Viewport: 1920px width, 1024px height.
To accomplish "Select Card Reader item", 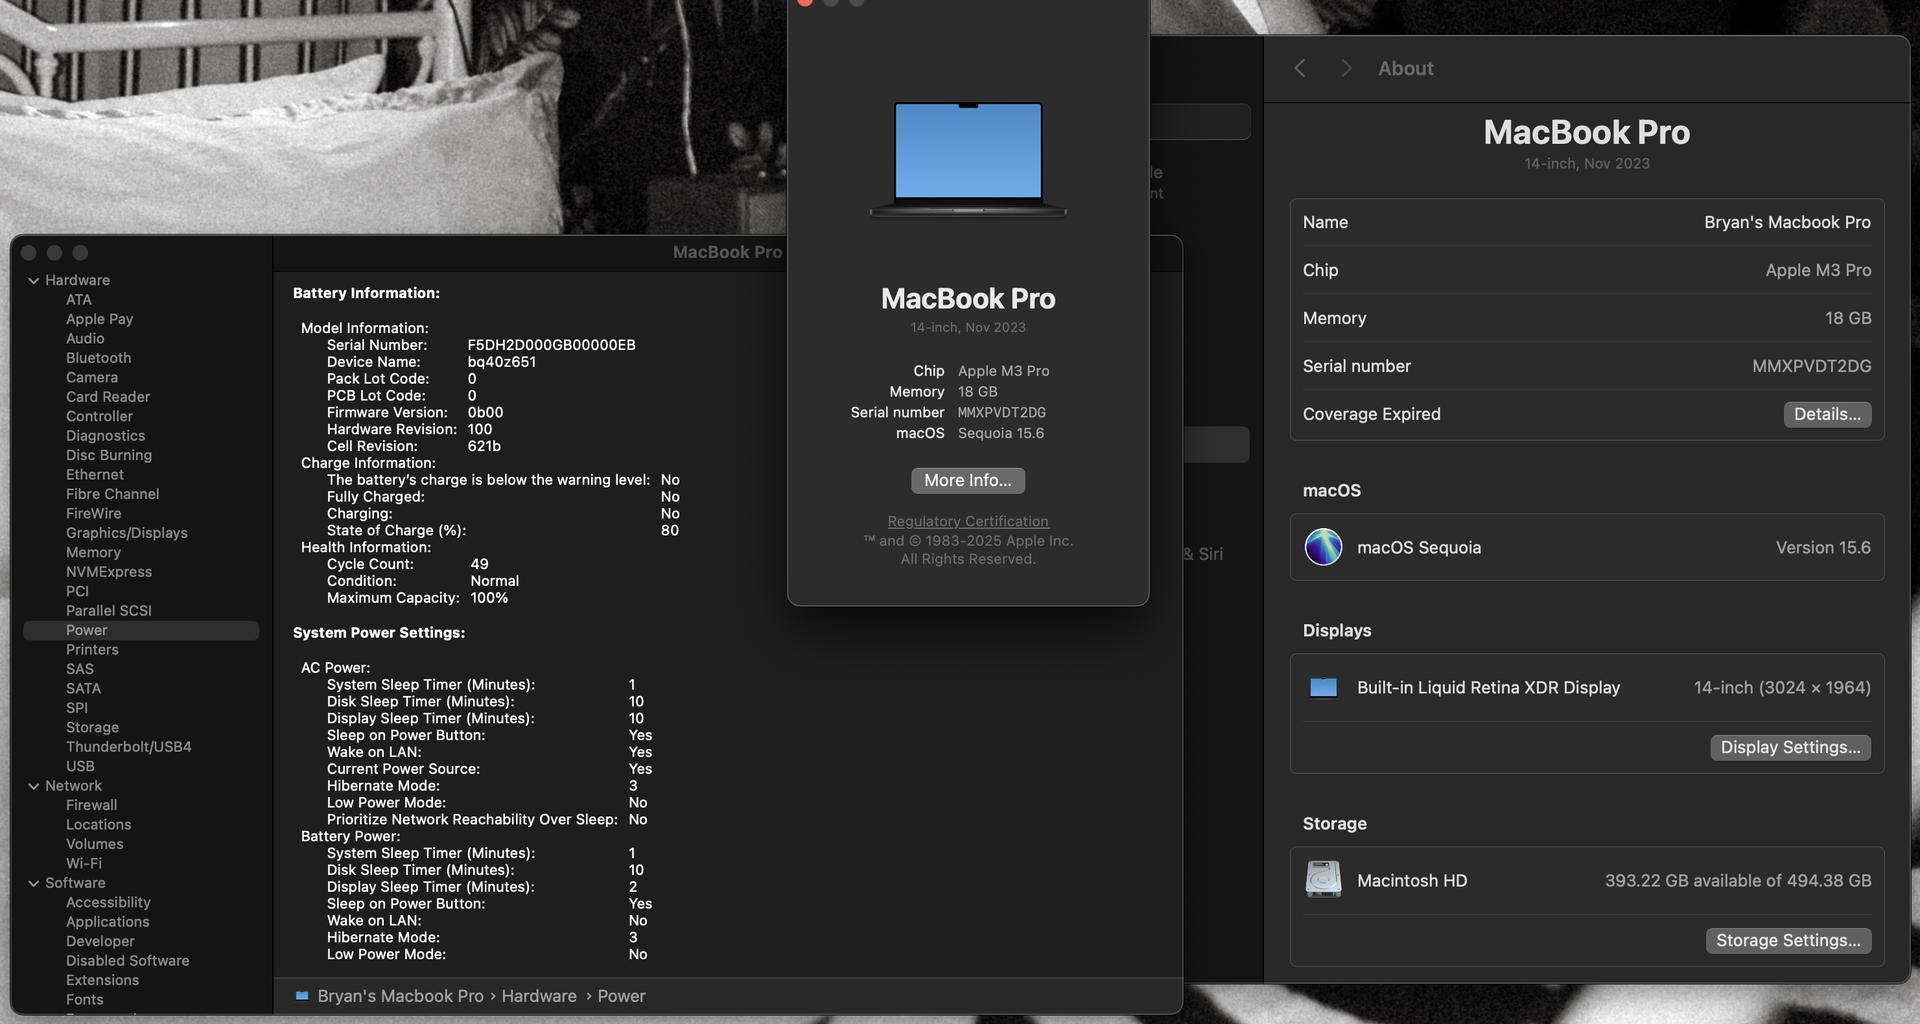I will [x=108, y=397].
